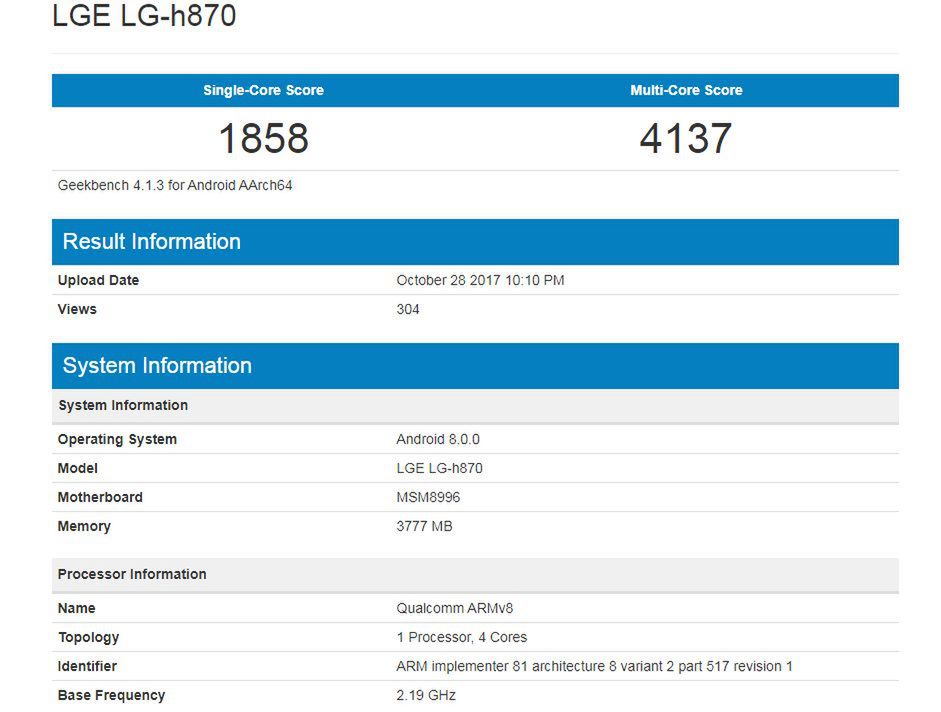Select the Model value LGE LG-h870

(x=439, y=468)
